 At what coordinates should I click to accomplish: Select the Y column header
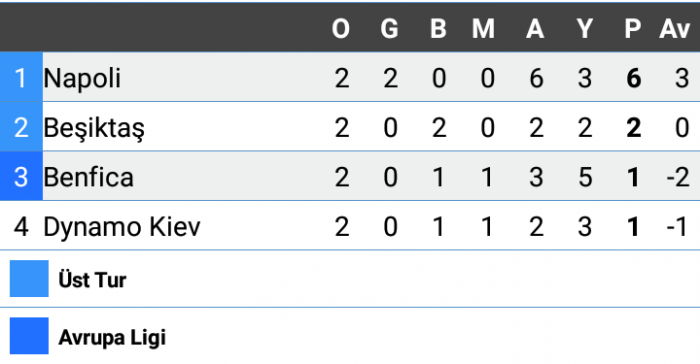pos(584,29)
